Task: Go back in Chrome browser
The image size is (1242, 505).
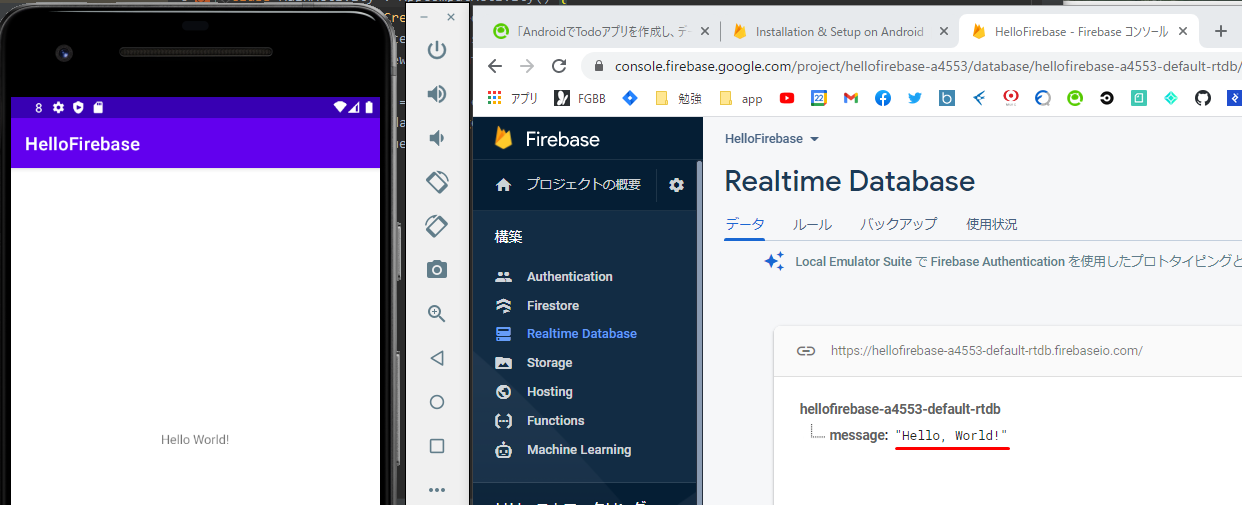Action: pyautogui.click(x=496, y=66)
